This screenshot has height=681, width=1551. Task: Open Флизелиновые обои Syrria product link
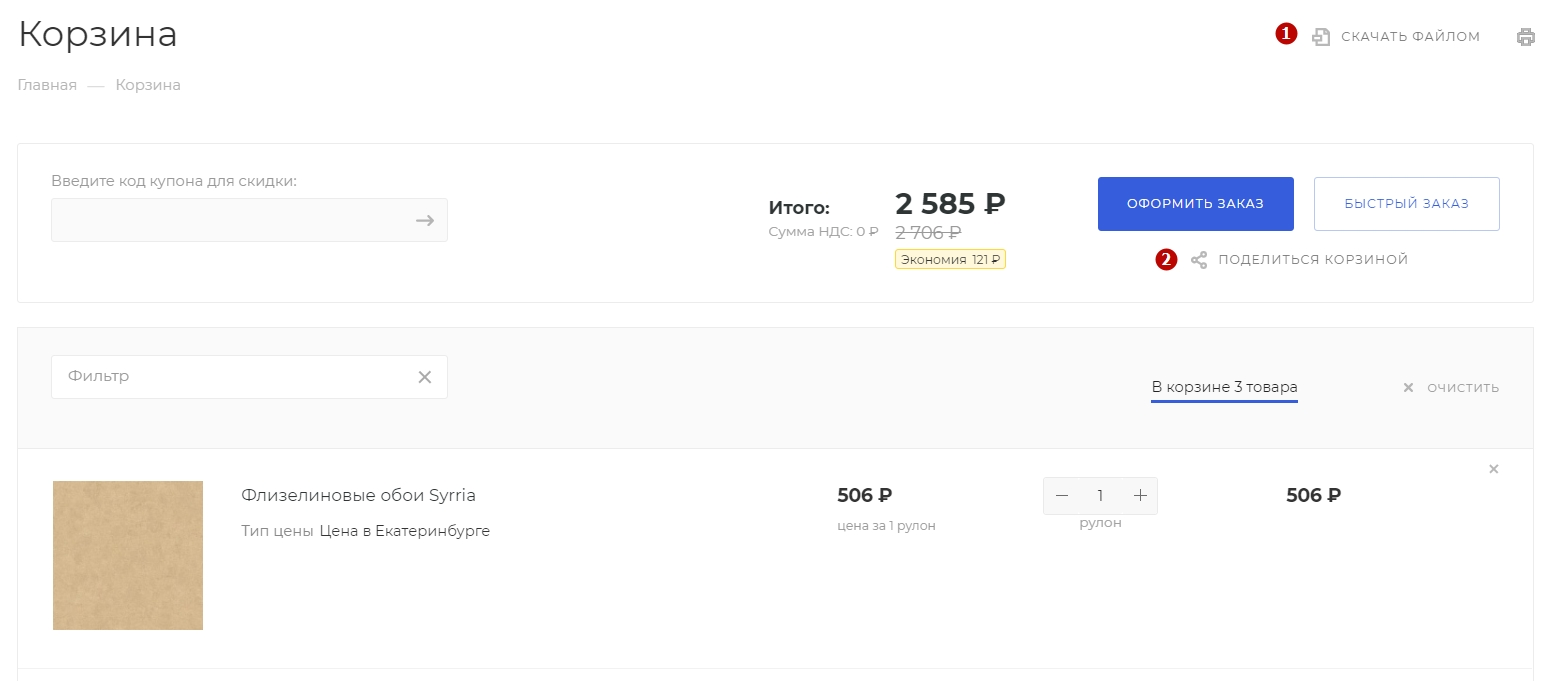[358, 495]
